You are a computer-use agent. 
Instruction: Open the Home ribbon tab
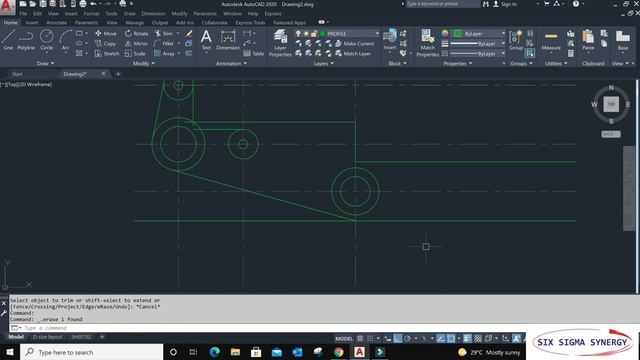(x=10, y=23)
